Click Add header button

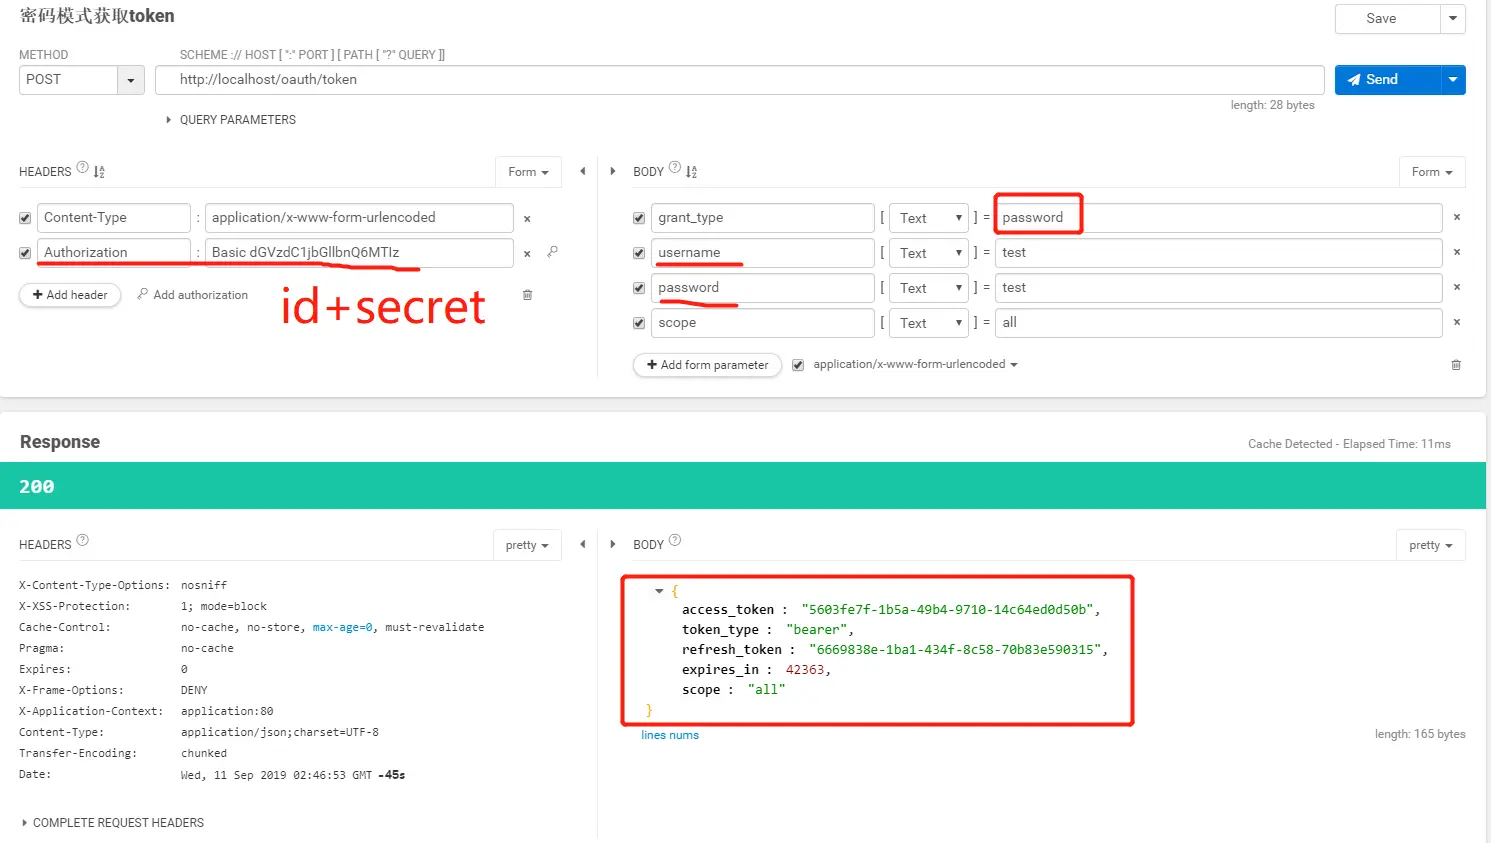click(70, 295)
